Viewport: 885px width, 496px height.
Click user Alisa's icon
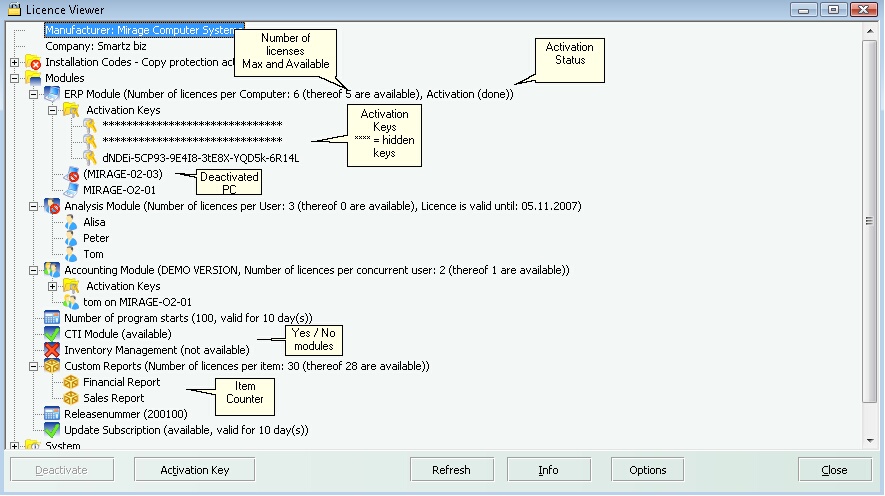pos(71,222)
